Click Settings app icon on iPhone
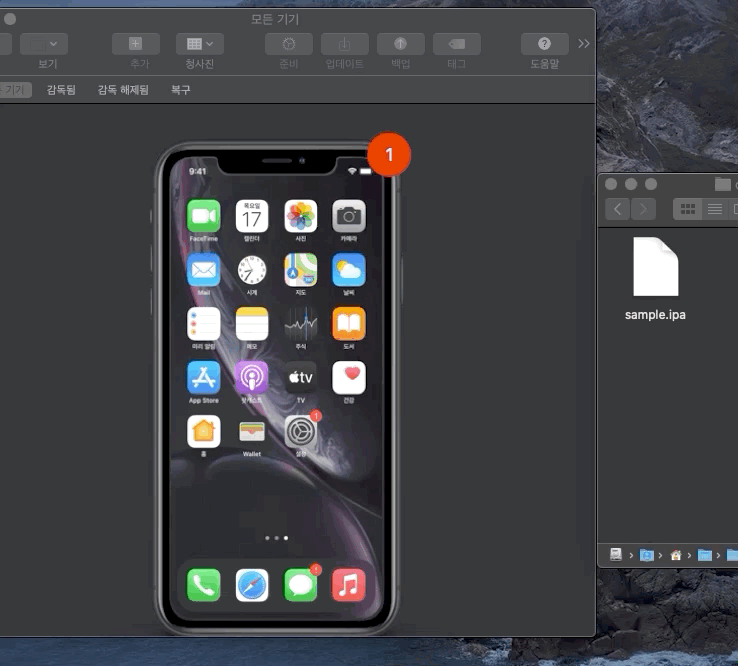The image size is (738, 666). tap(301, 432)
